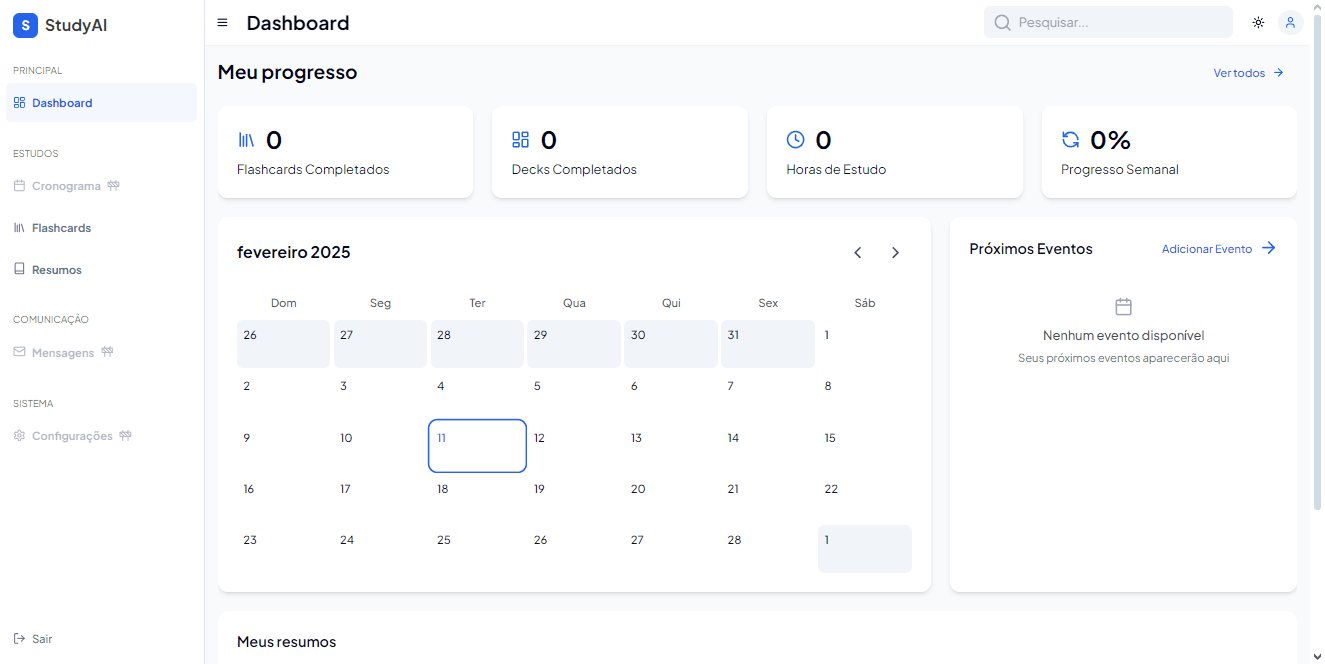Click the Ver todos arrow link
The image size is (1325, 664).
coord(1277,72)
